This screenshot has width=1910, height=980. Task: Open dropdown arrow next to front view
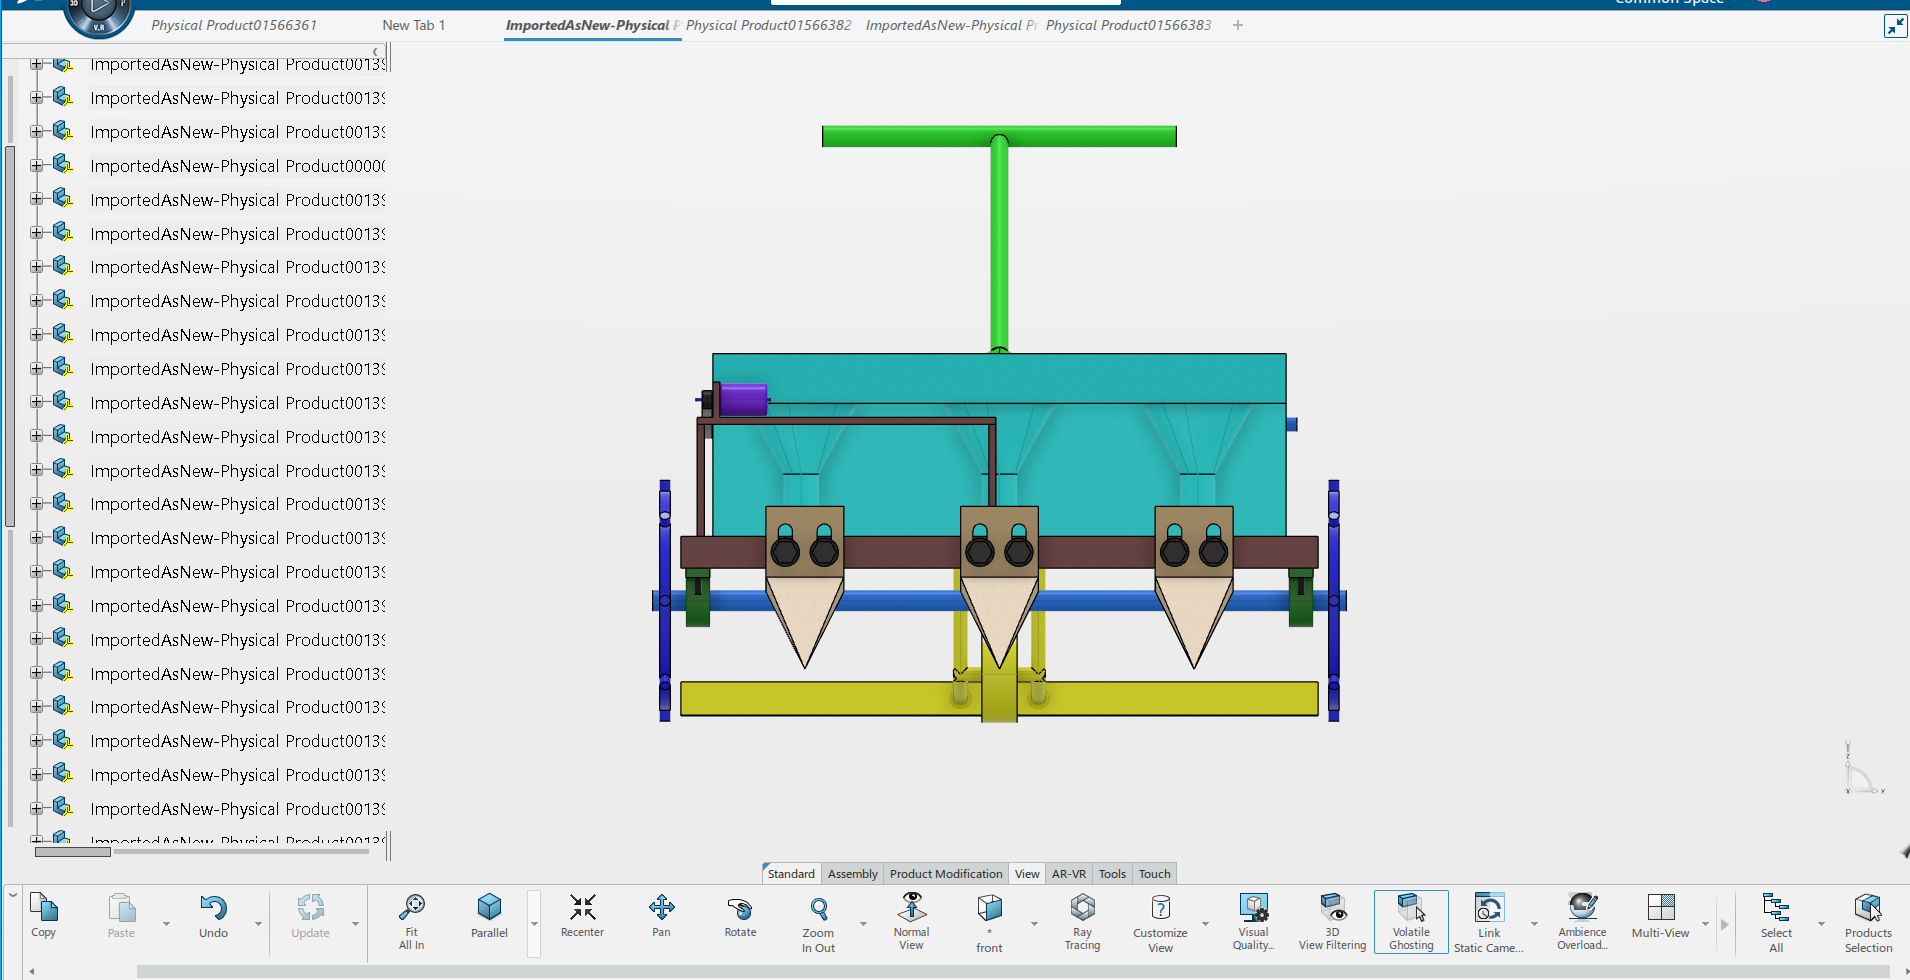1034,924
